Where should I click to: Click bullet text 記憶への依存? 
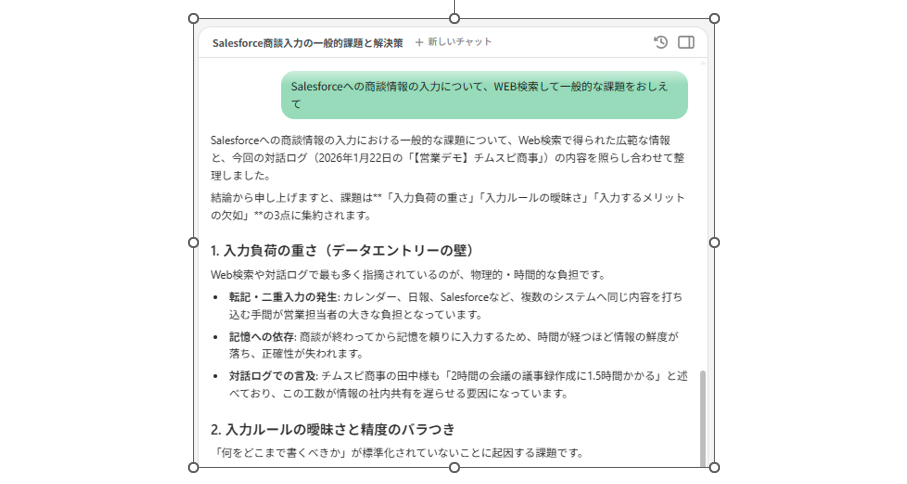[x=262, y=337]
